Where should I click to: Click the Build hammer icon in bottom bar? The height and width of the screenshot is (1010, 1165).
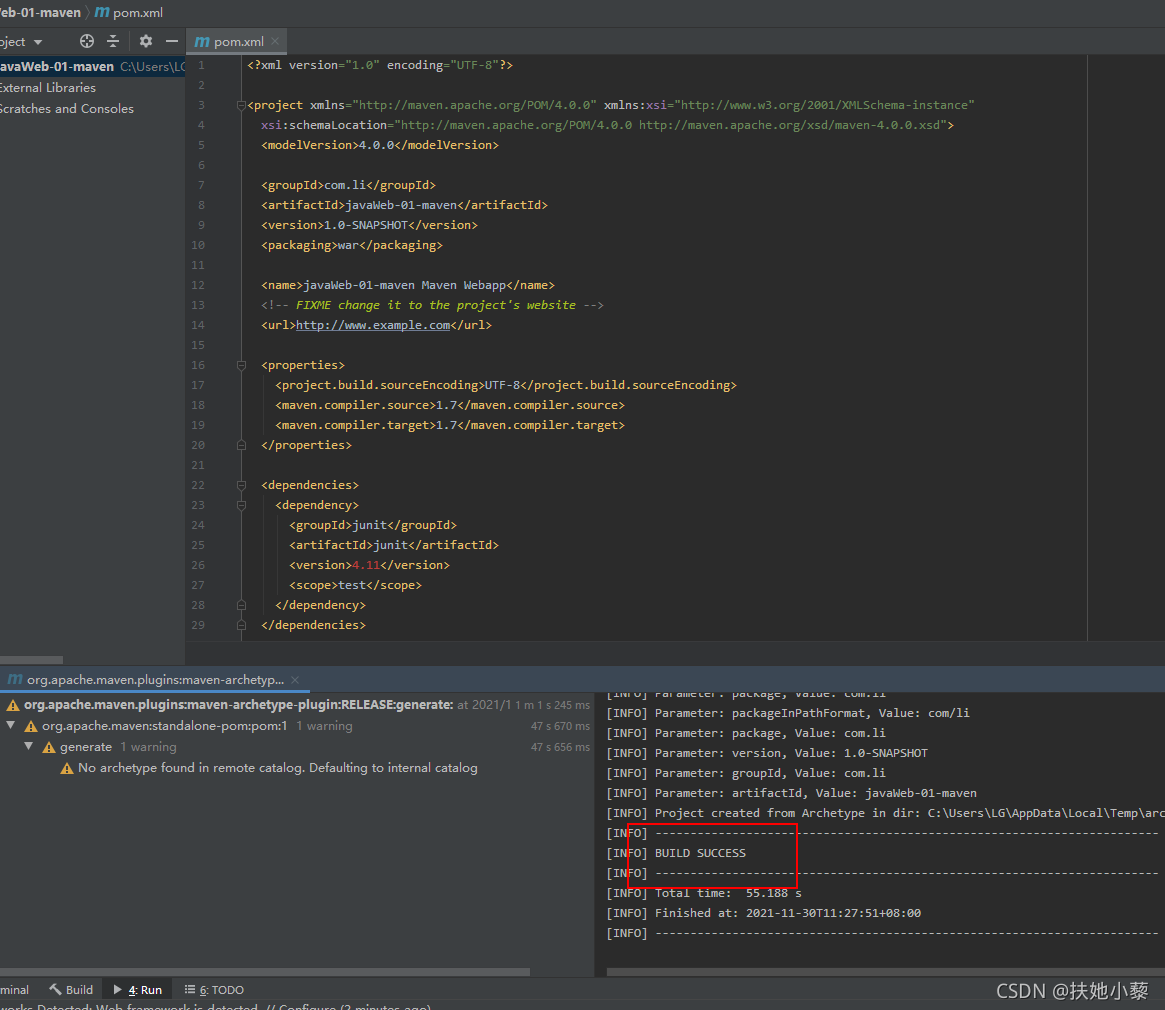click(x=55, y=989)
